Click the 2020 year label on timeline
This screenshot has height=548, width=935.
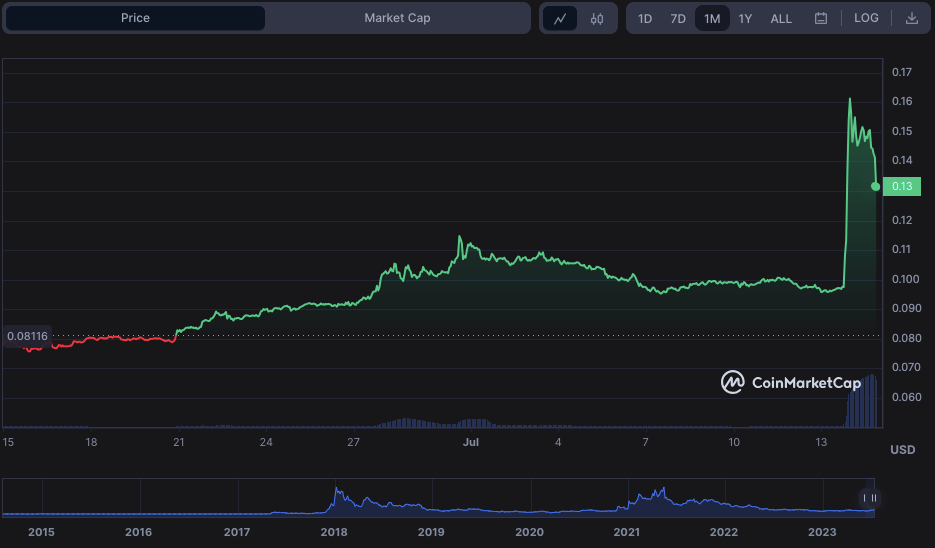pyautogui.click(x=530, y=532)
